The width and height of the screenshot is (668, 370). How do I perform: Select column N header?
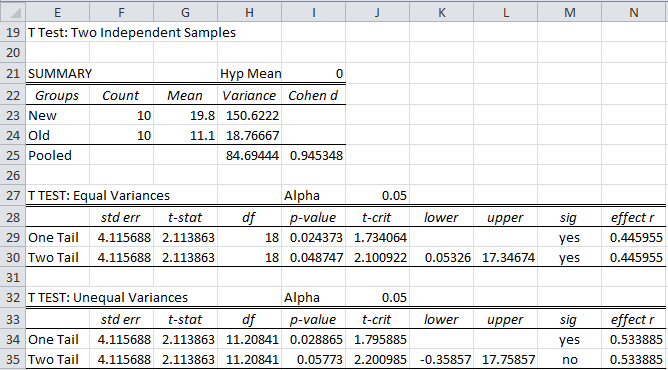(x=634, y=12)
